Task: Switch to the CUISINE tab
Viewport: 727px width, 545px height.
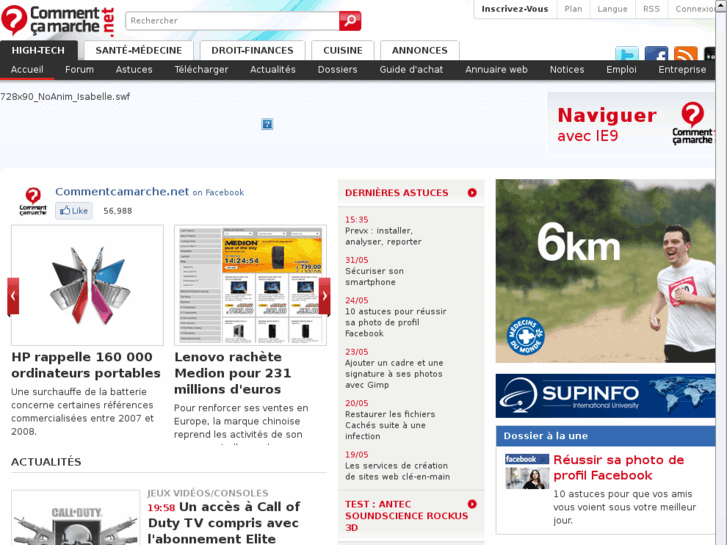Action: (x=343, y=51)
